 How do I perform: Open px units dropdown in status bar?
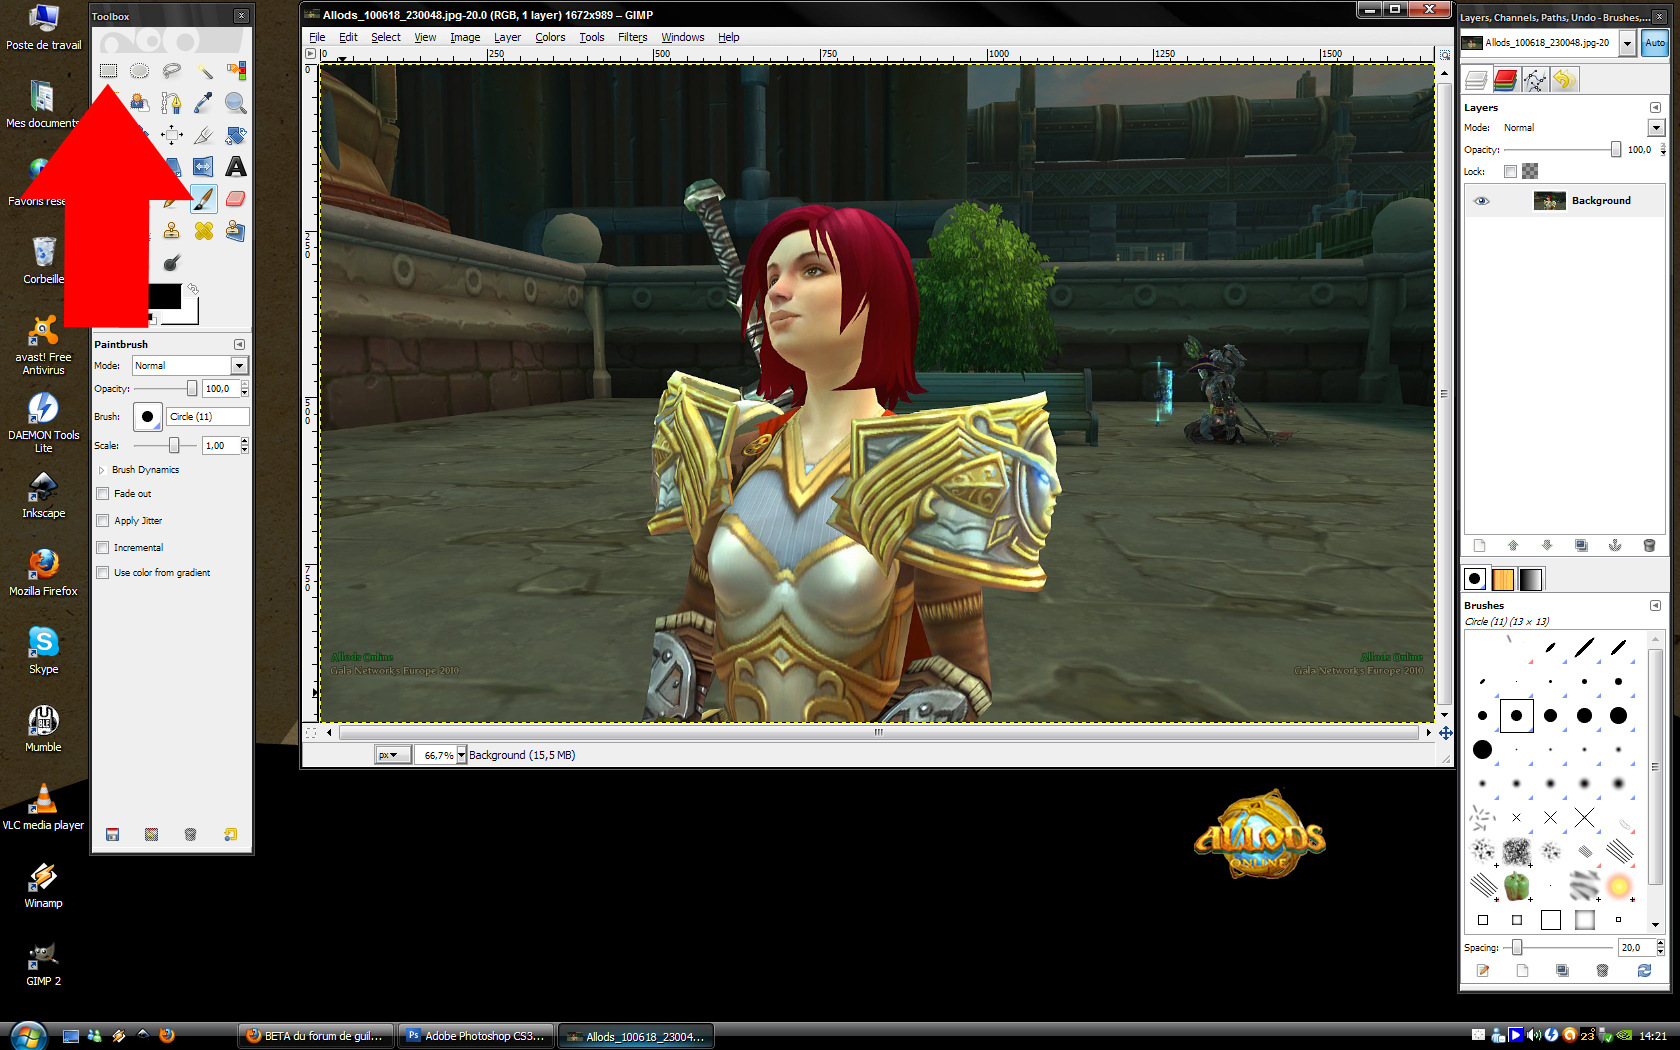[393, 755]
